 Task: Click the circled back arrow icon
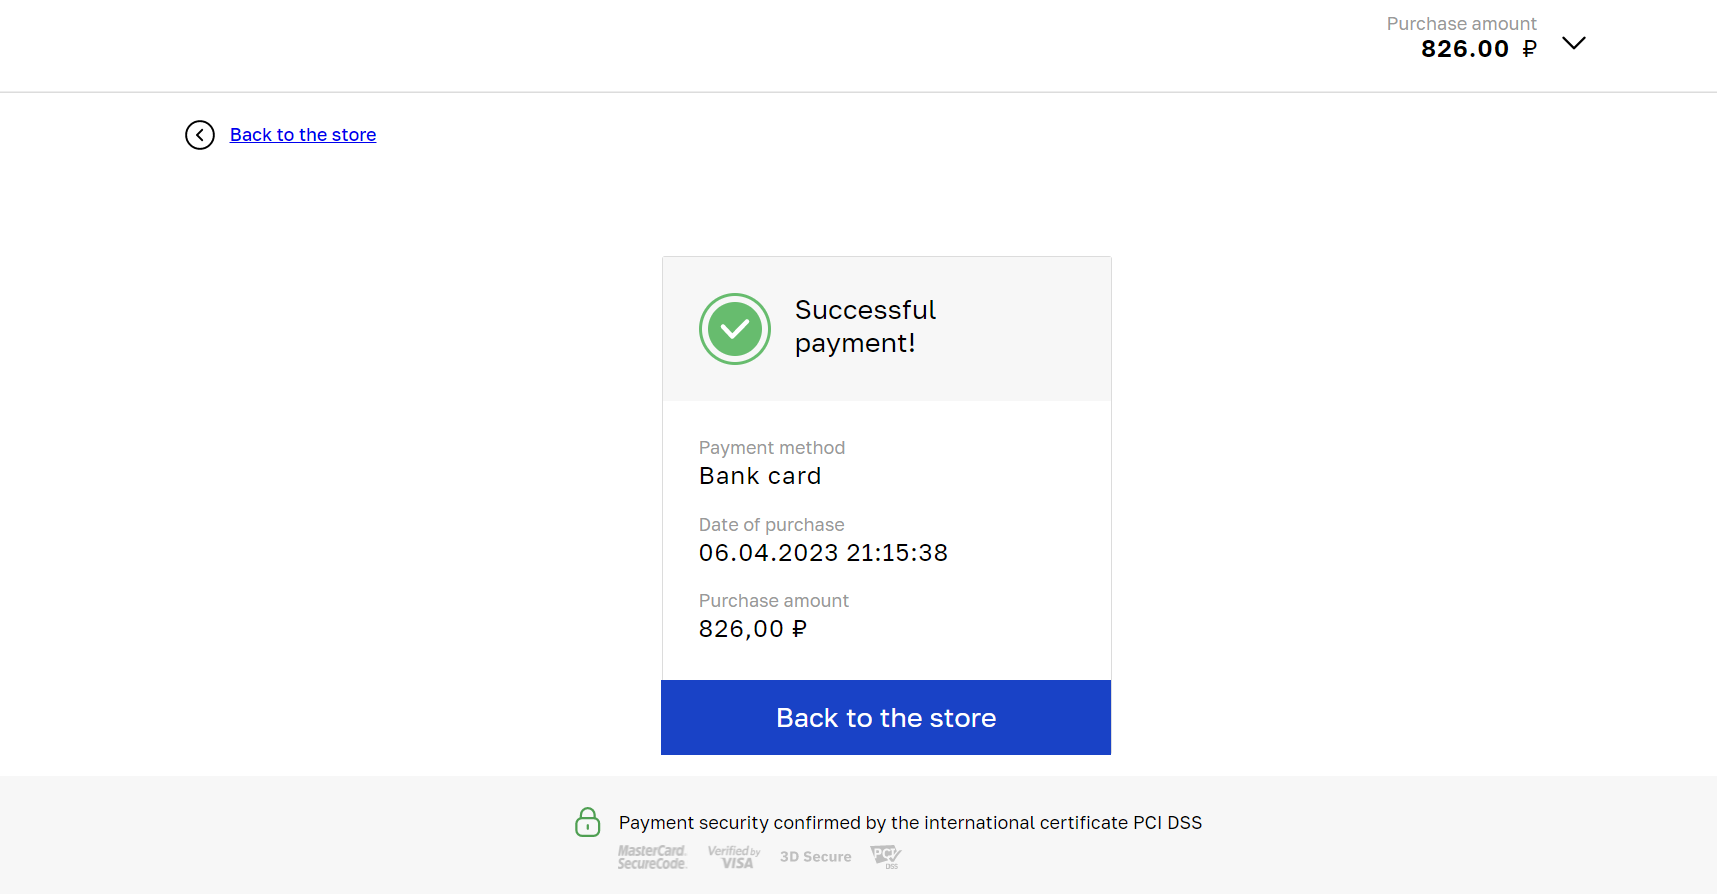(x=200, y=135)
